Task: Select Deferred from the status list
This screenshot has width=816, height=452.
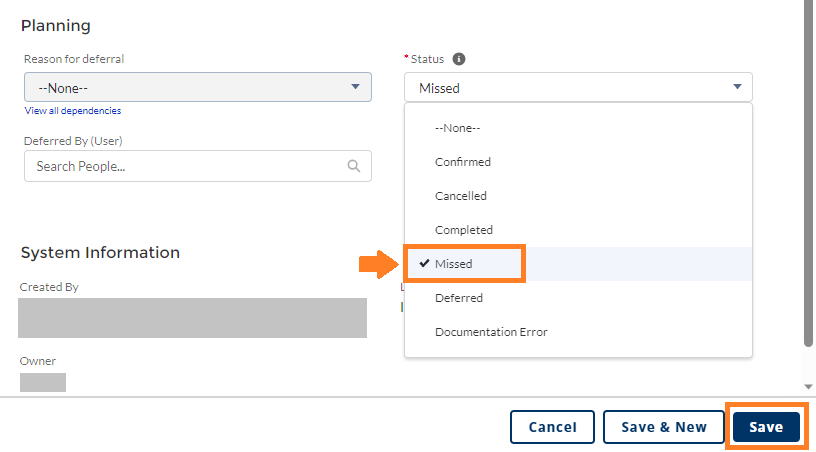Action: point(459,298)
